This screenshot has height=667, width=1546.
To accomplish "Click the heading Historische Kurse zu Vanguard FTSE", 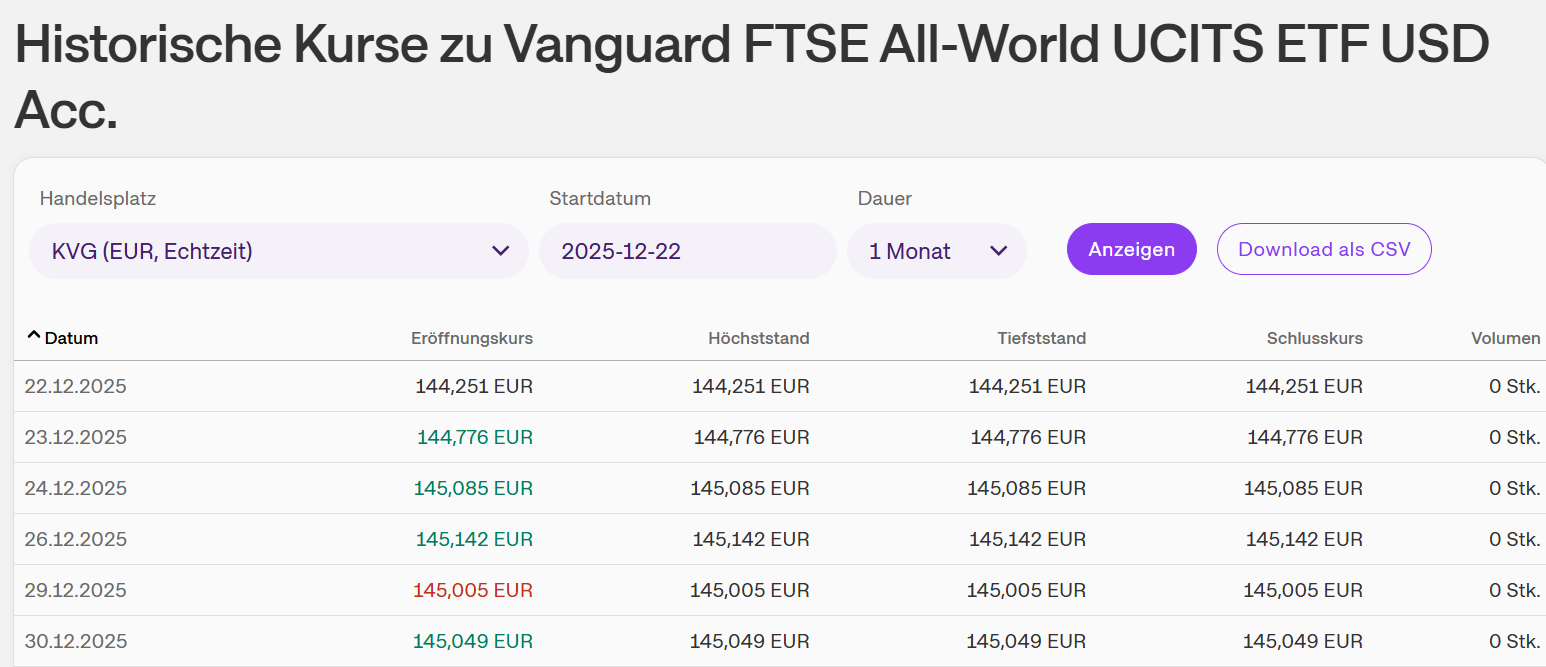I will click(752, 76).
